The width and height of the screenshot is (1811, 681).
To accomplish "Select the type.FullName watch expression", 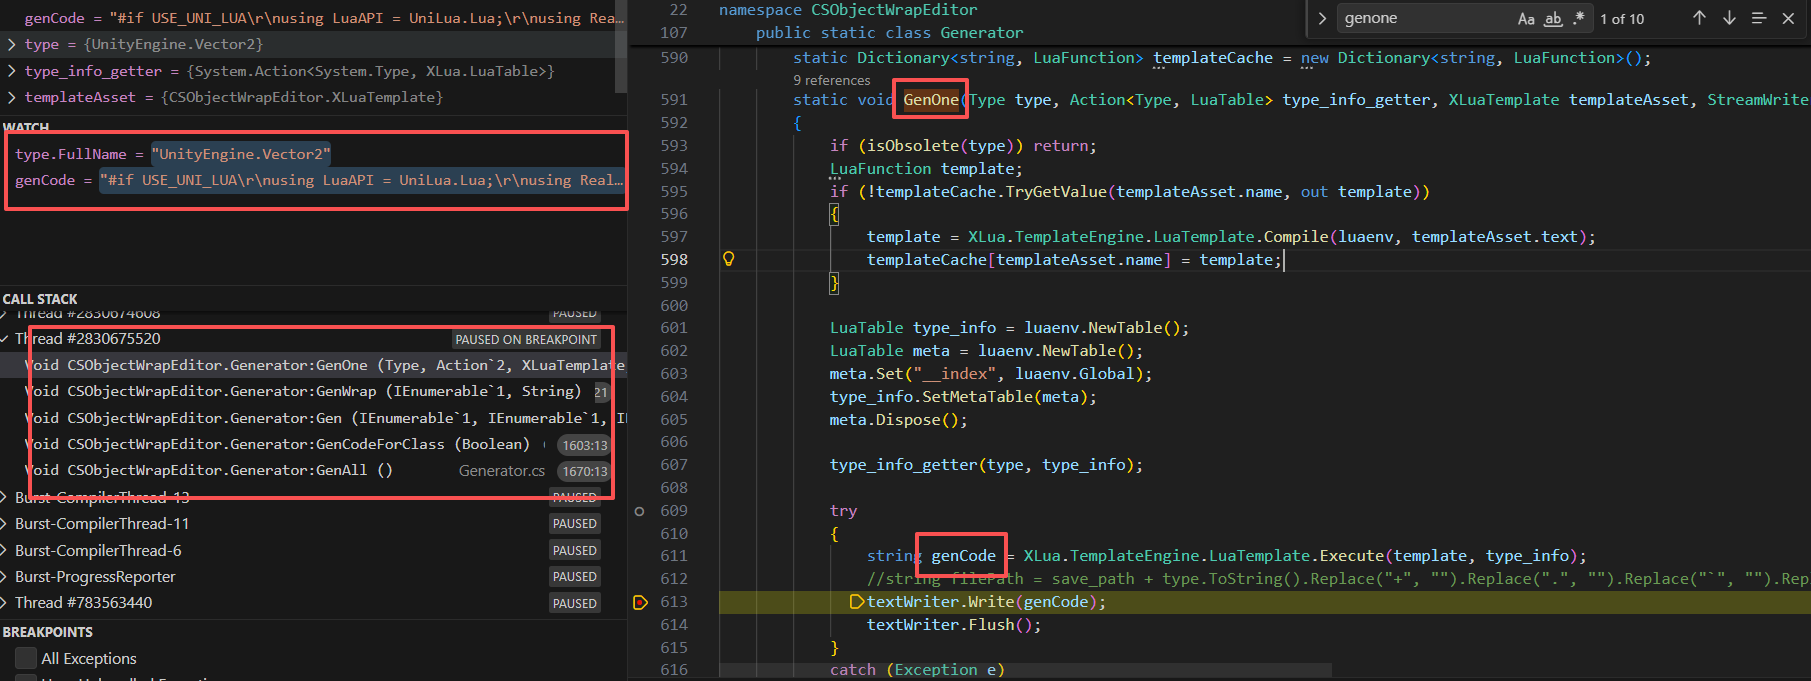I will [313, 154].
